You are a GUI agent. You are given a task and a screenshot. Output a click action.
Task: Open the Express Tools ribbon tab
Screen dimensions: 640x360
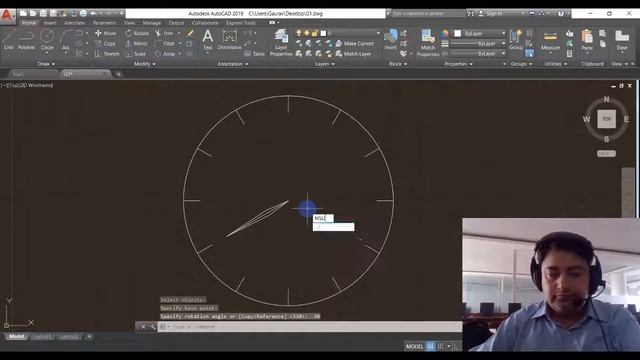(x=241, y=23)
